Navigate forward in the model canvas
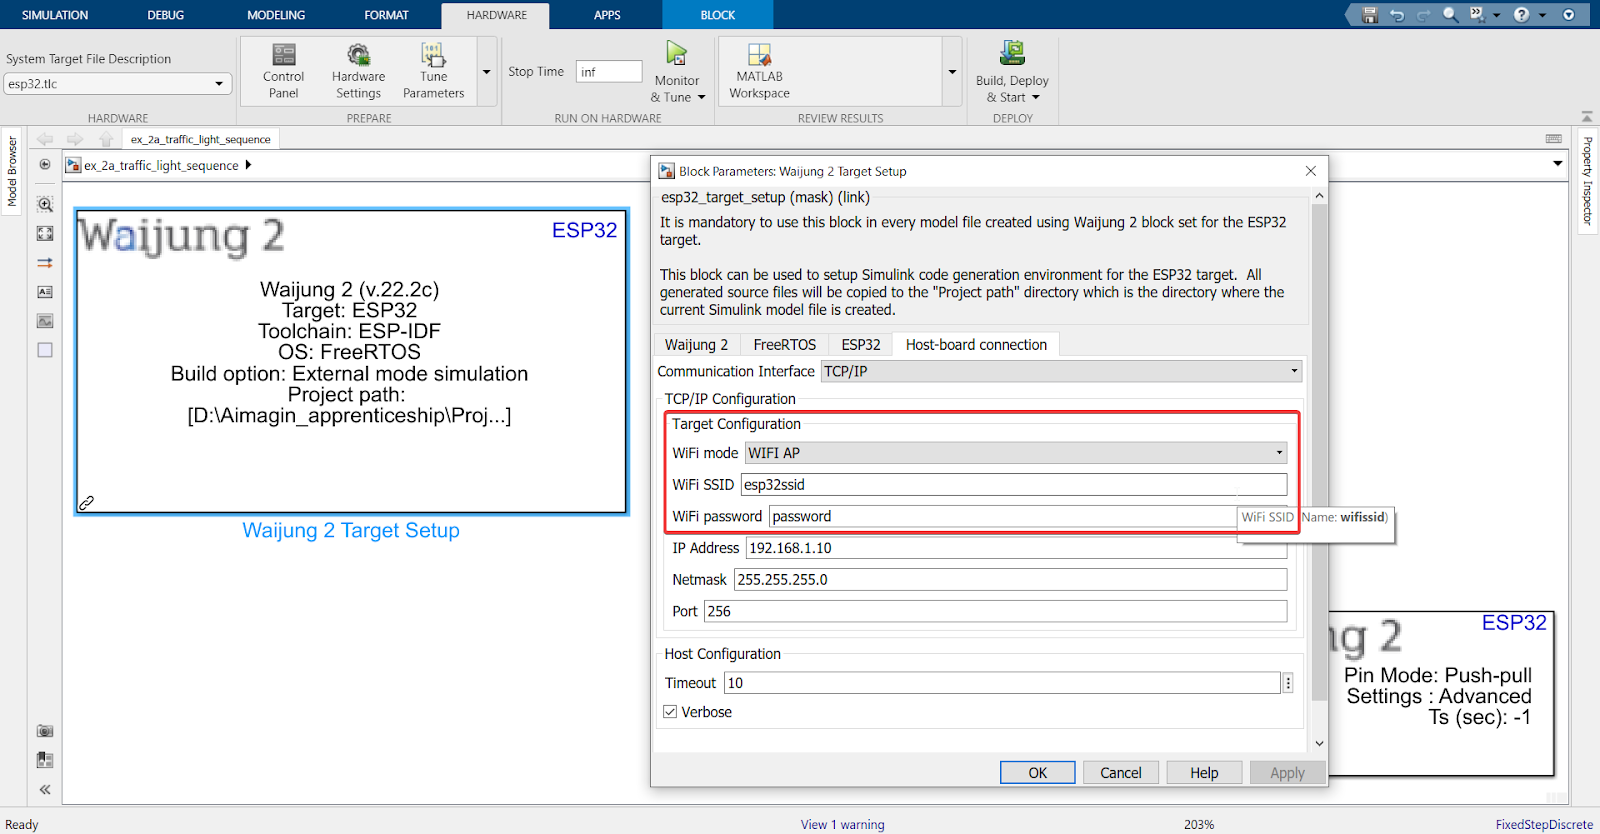Viewport: 1600px width, 834px height. [75, 139]
